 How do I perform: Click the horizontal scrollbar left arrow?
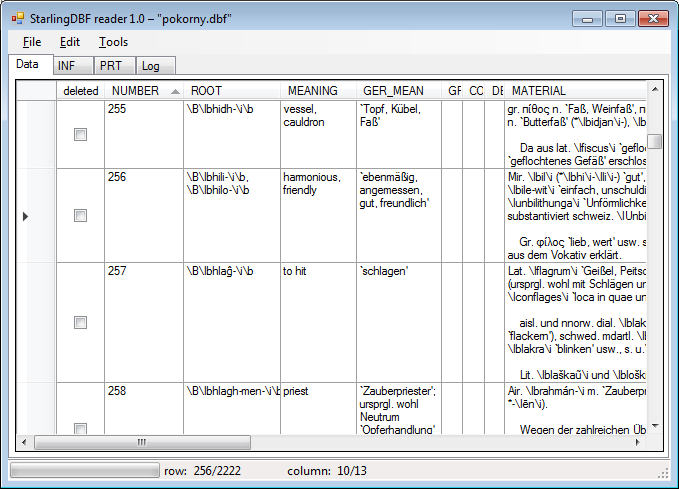(x=24, y=442)
